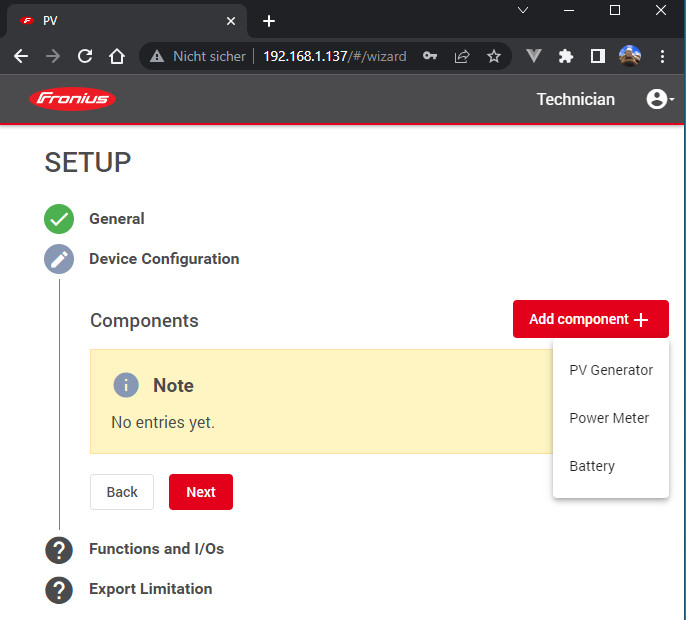This screenshot has width=686, height=620.
Task: Select PV Generator from the component menu
Action: point(610,370)
